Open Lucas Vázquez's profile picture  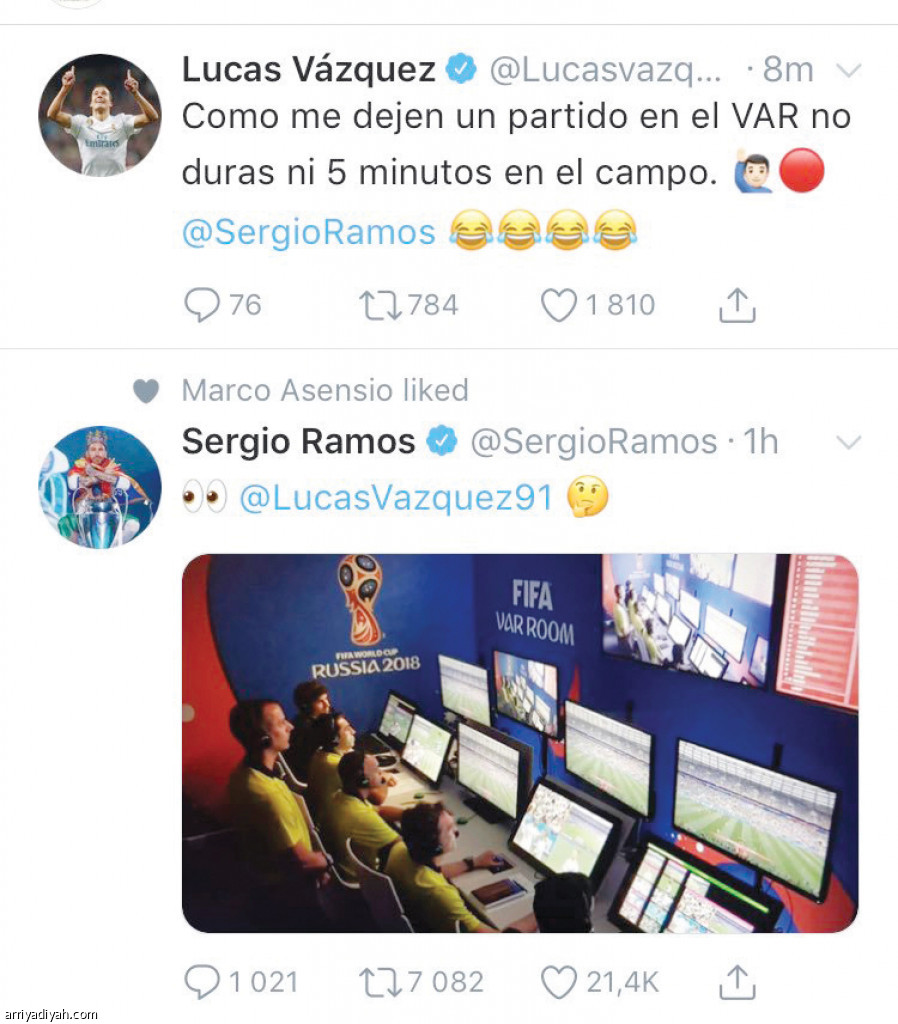point(100,115)
